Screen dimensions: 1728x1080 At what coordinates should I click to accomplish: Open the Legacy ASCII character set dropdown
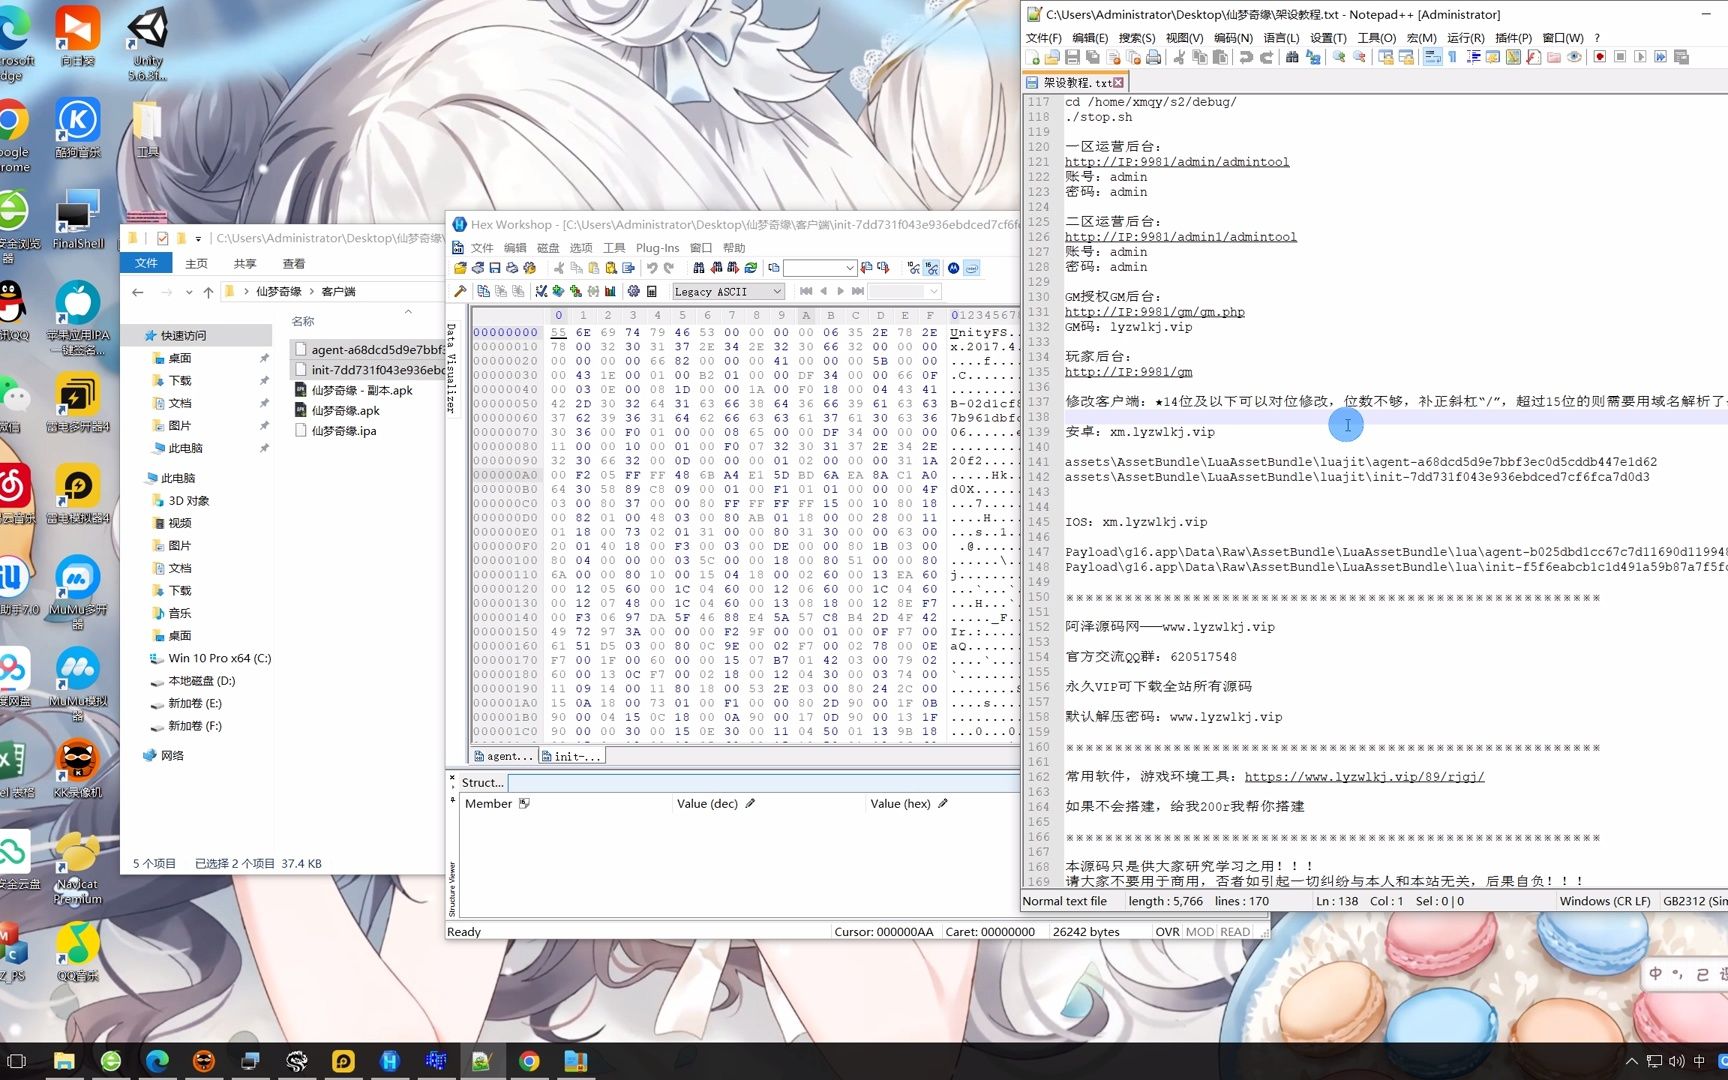[x=728, y=291]
